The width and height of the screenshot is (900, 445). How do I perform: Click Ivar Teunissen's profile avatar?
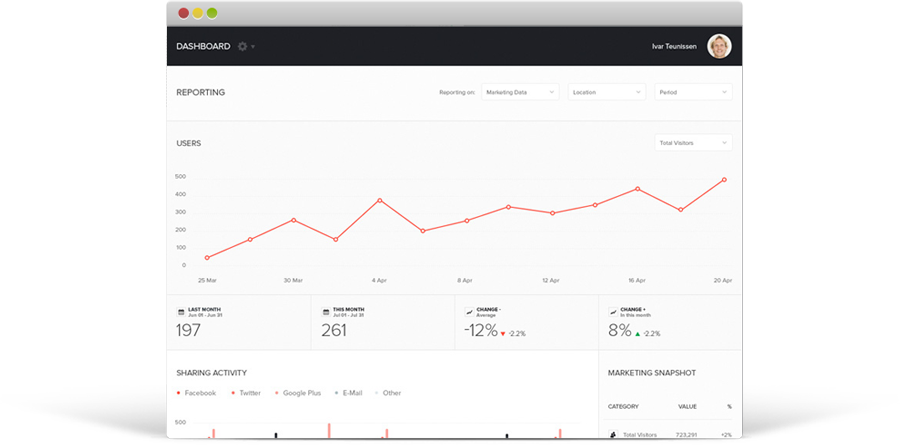coord(719,46)
